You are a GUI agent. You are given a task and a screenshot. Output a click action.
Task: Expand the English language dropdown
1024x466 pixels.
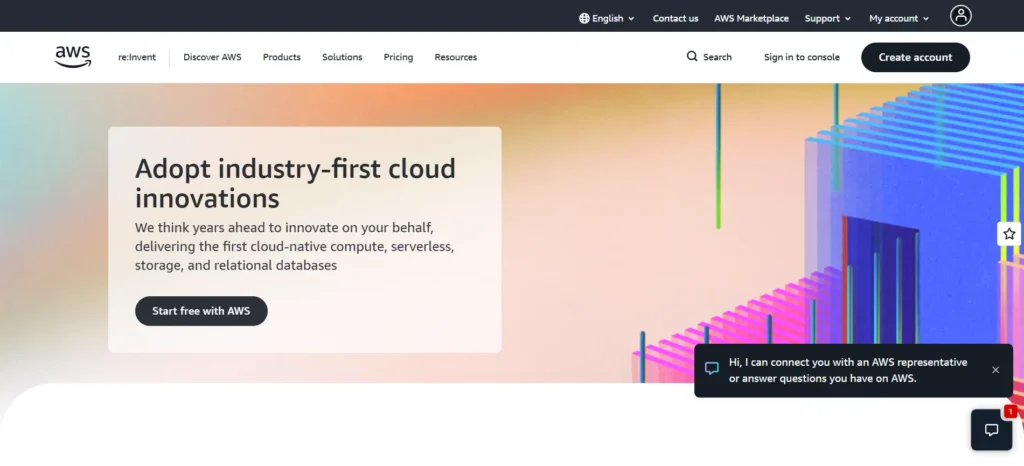pos(607,18)
